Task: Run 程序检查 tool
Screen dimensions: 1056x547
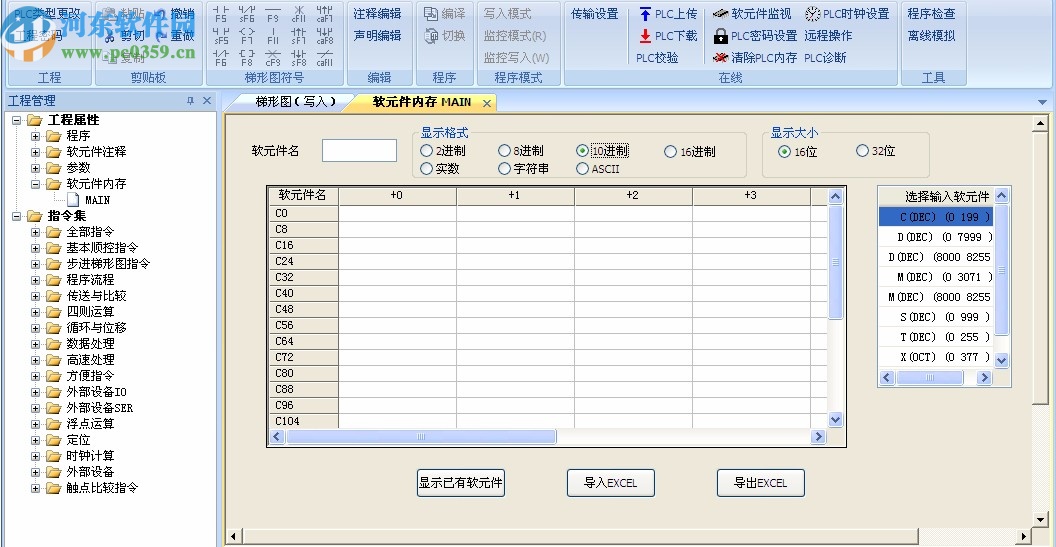Action: (x=931, y=13)
